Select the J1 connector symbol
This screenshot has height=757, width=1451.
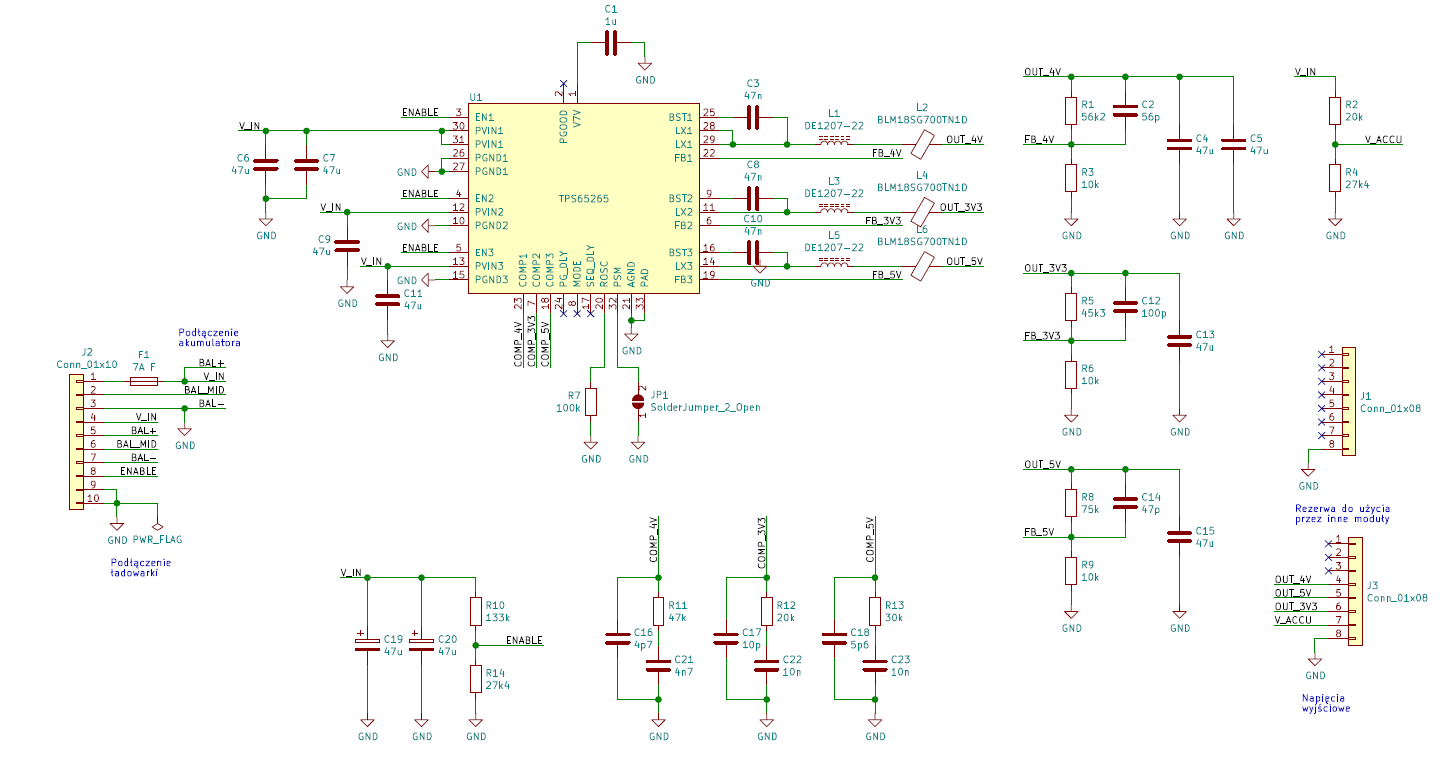1349,401
